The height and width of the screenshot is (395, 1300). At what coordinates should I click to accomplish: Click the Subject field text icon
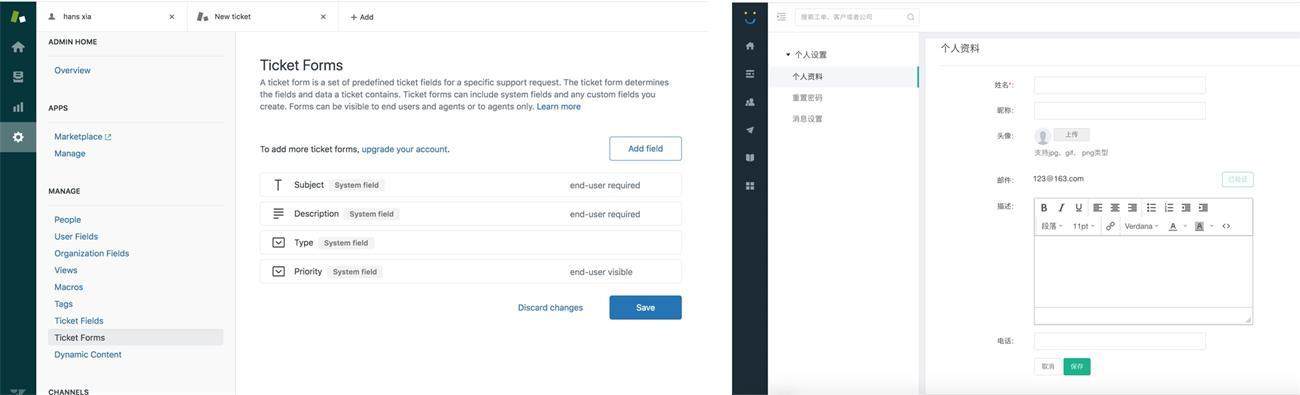coord(278,185)
